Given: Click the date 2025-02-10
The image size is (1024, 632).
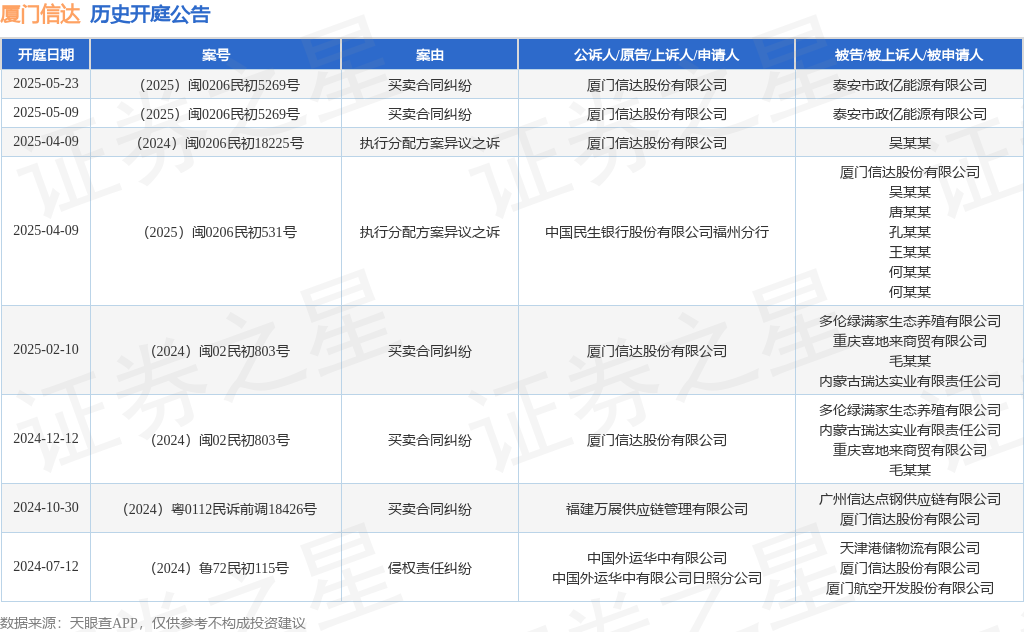Looking at the screenshot, I should tap(46, 349).
